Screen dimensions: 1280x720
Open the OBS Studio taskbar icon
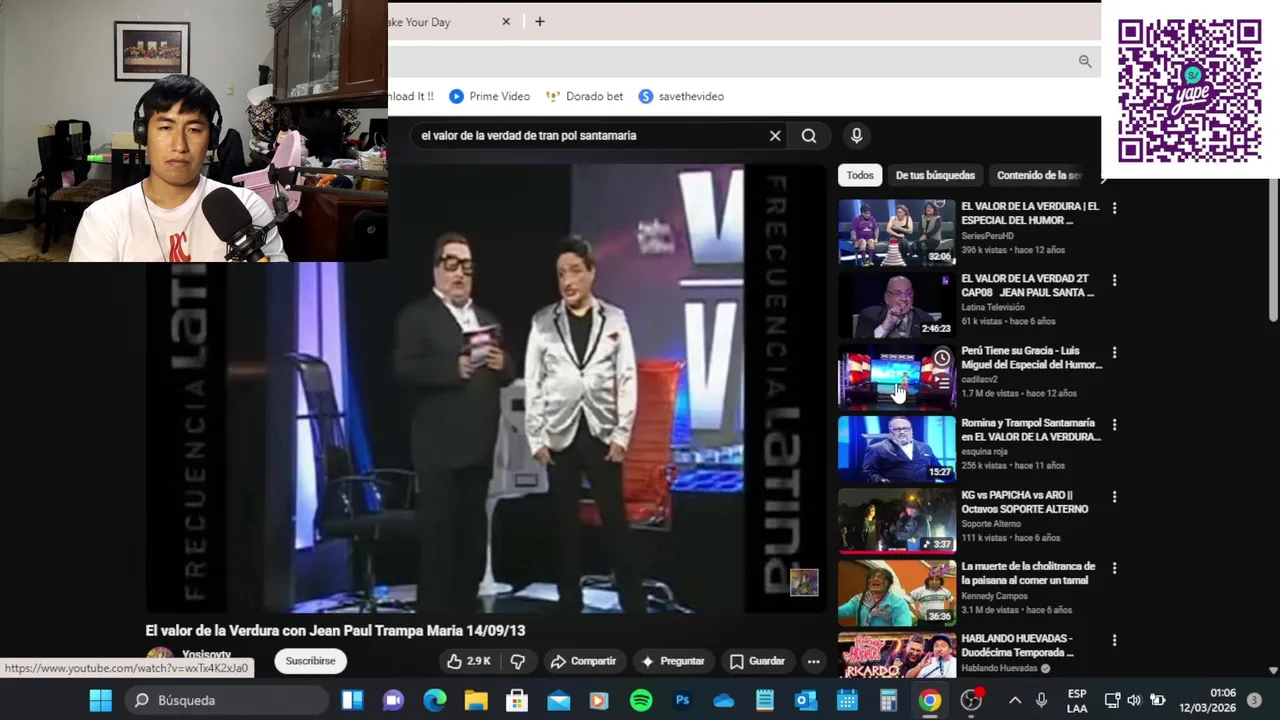[x=971, y=700]
